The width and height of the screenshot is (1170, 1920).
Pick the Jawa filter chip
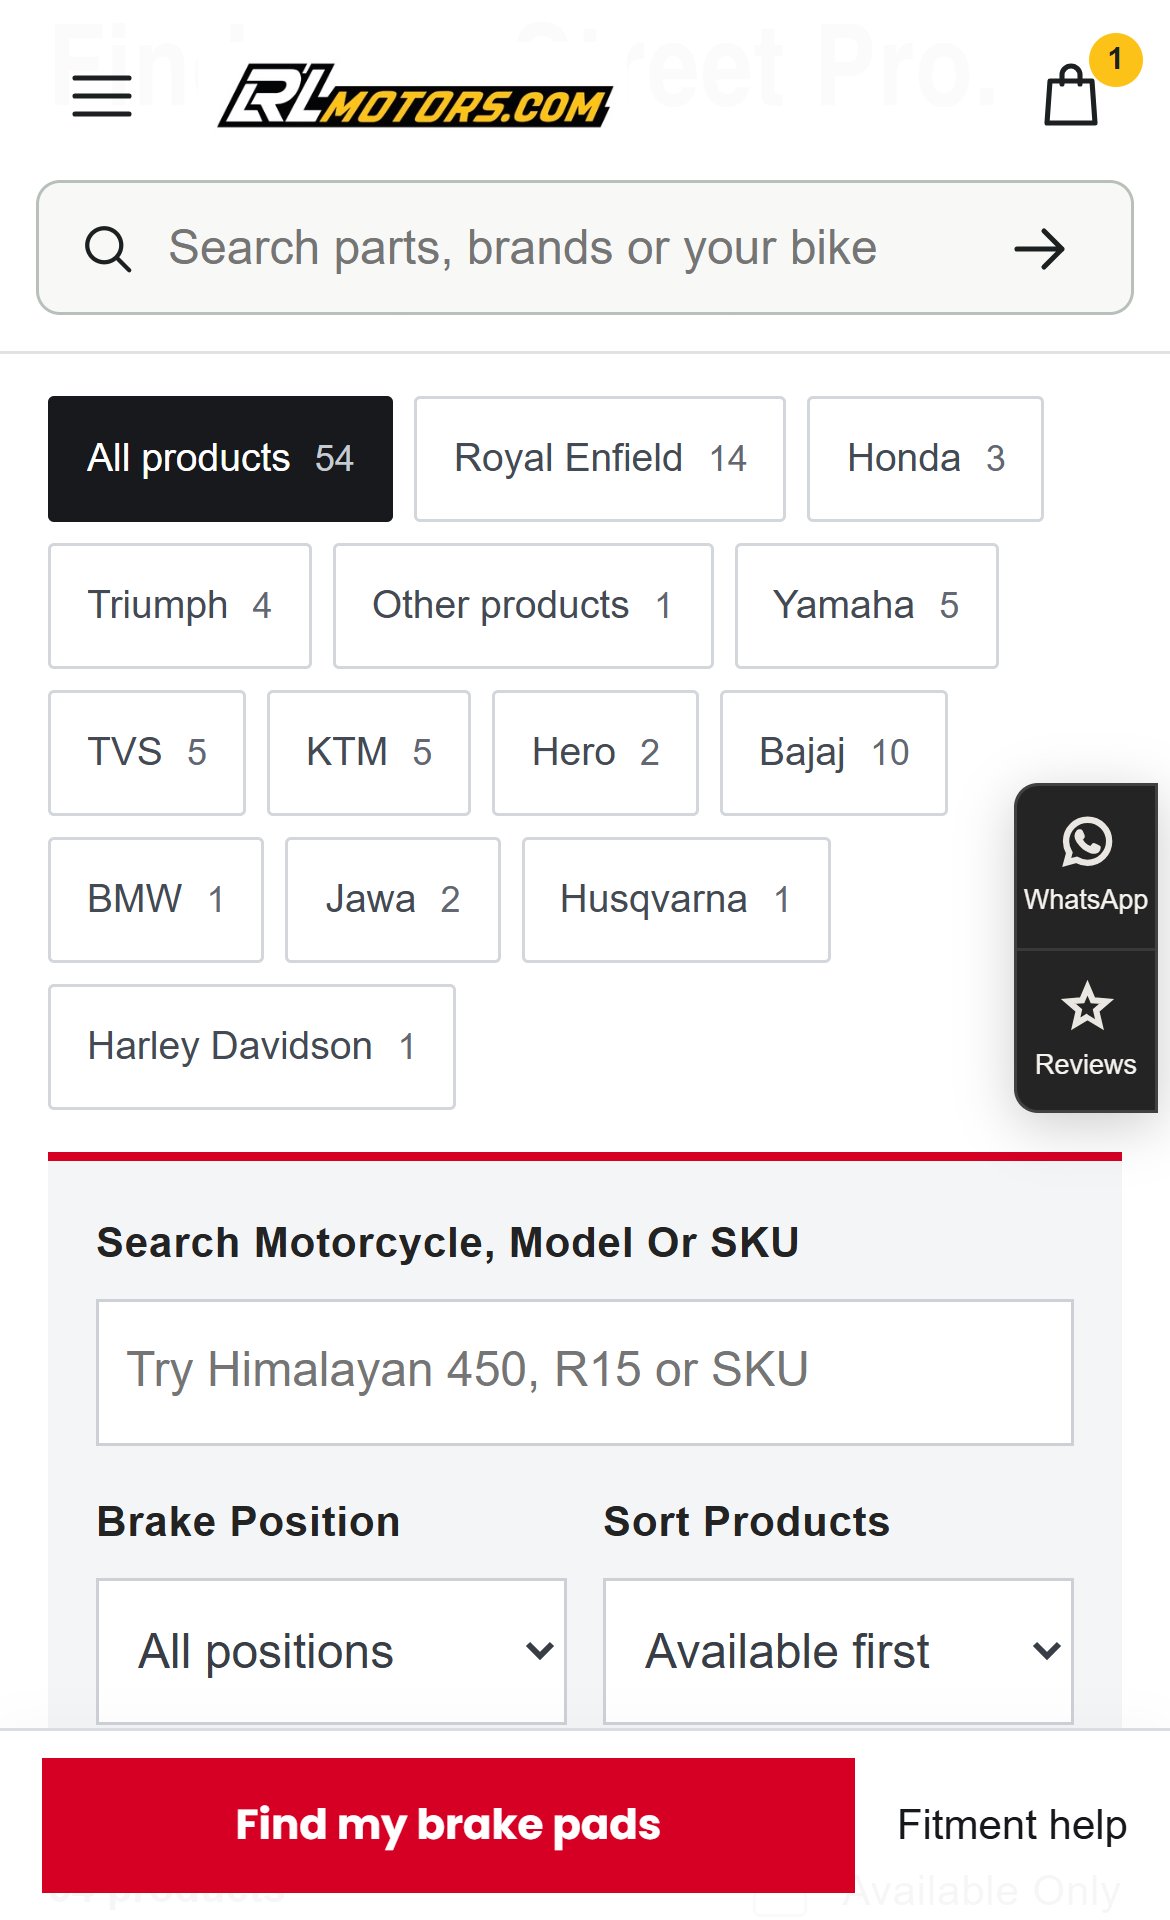393,900
